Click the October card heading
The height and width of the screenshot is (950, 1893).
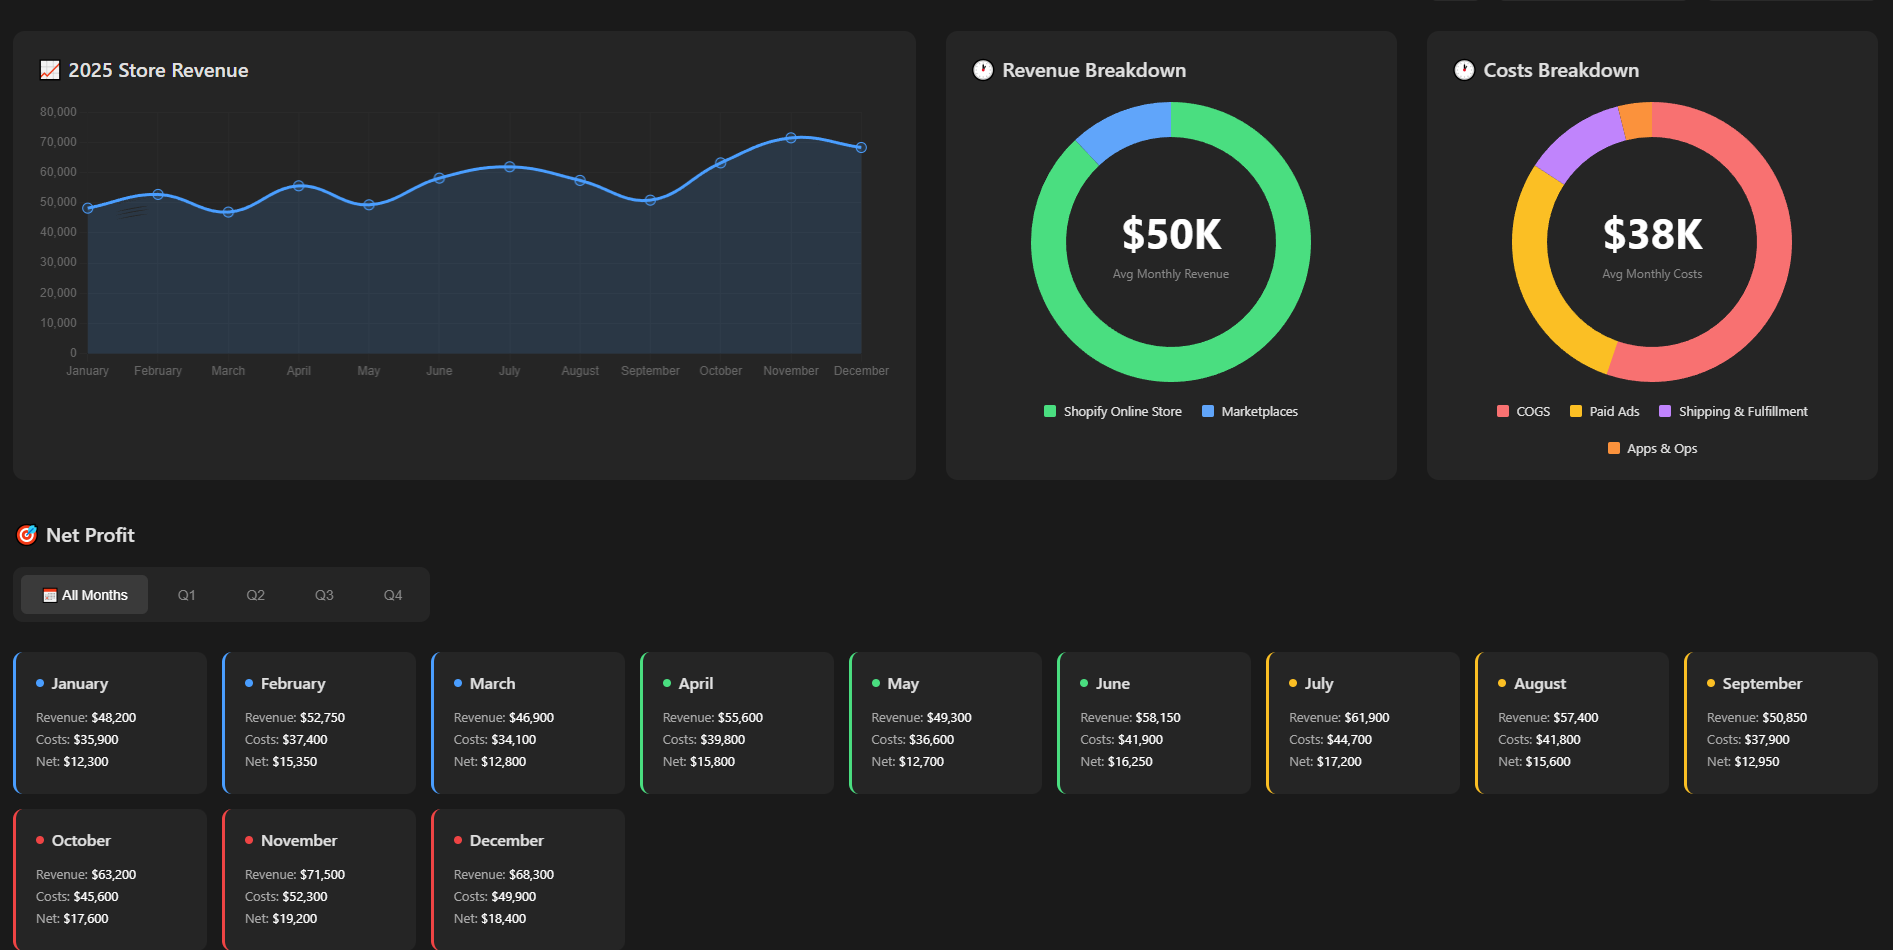coord(81,841)
